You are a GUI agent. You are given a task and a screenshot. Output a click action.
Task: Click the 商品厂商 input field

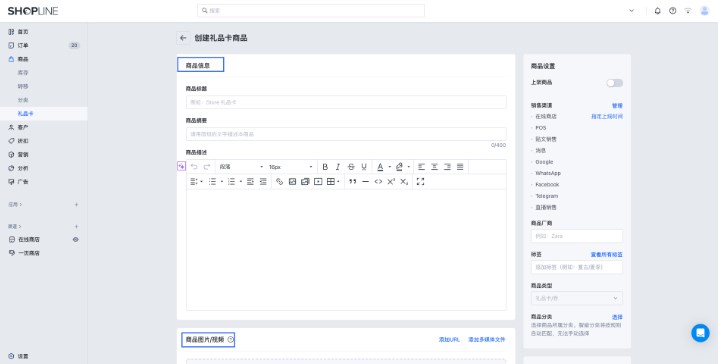pyautogui.click(x=577, y=236)
